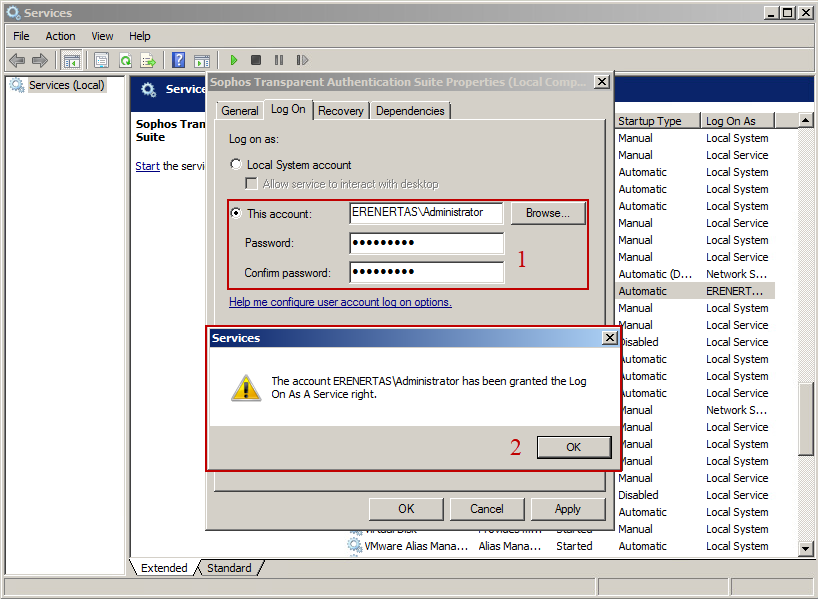Click OK in the Sophos Properties dialog
The height and width of the screenshot is (599, 818).
pos(406,509)
